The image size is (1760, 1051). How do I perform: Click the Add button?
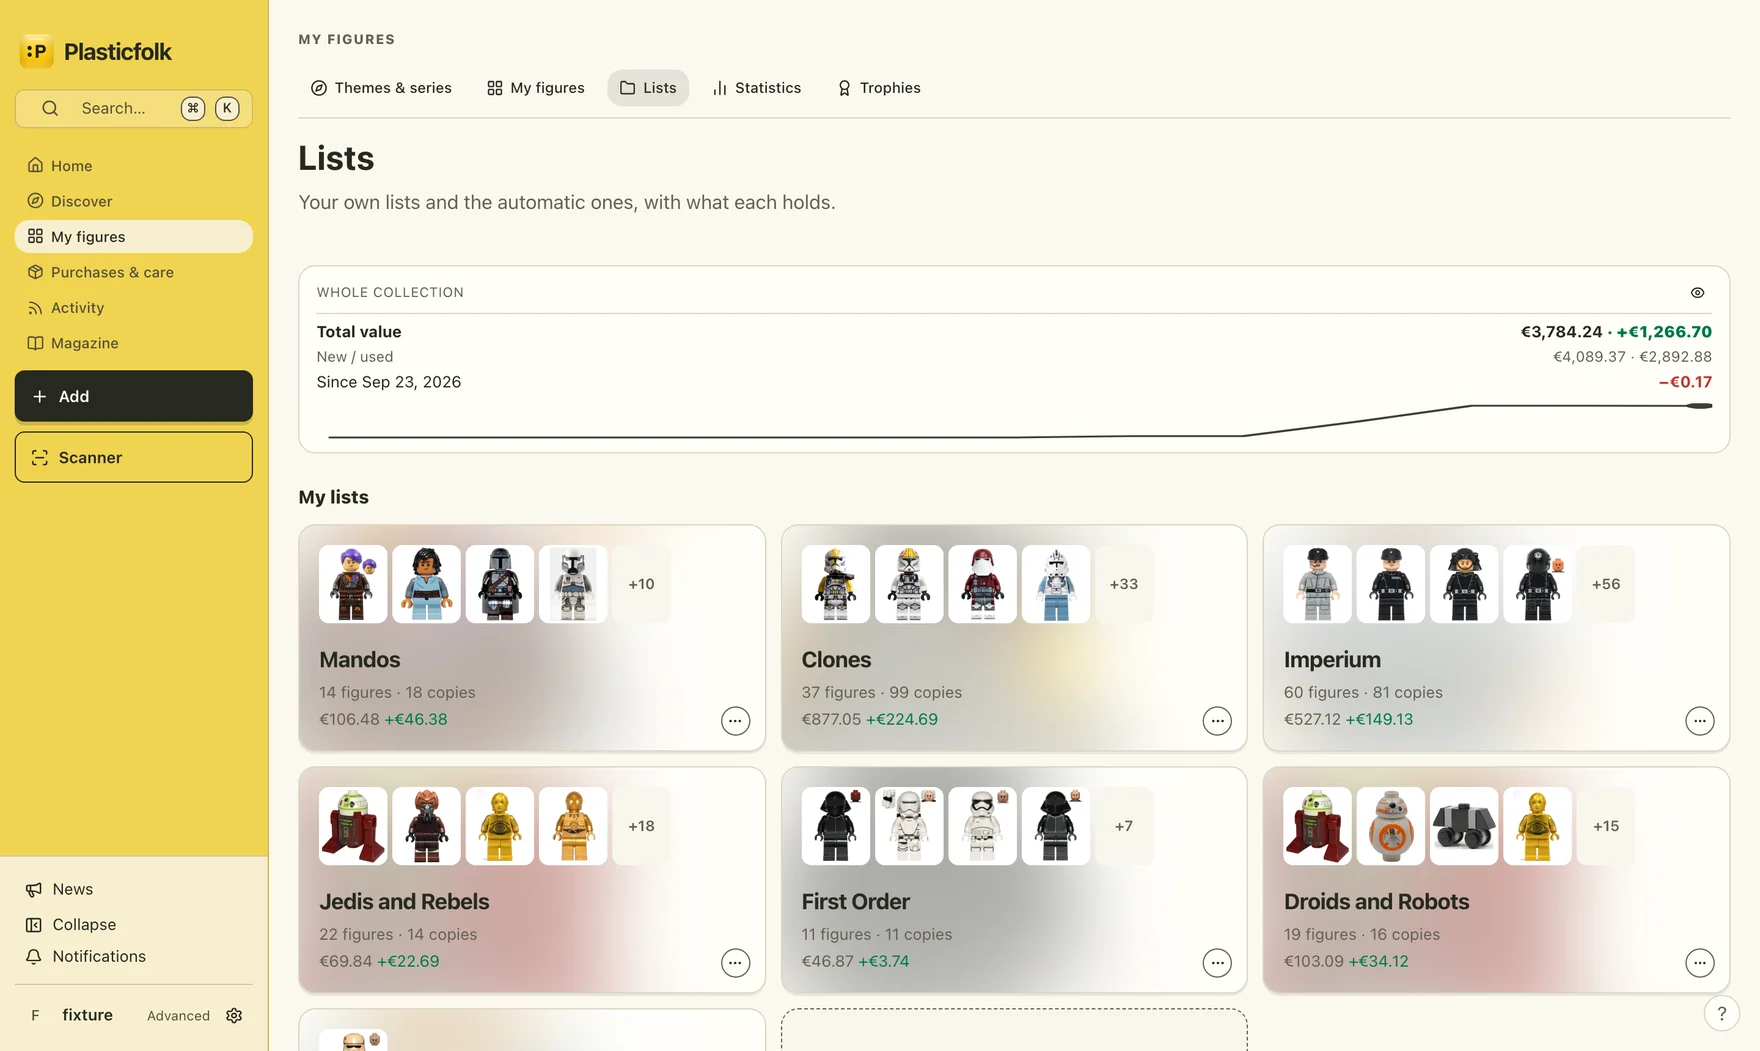coord(133,397)
